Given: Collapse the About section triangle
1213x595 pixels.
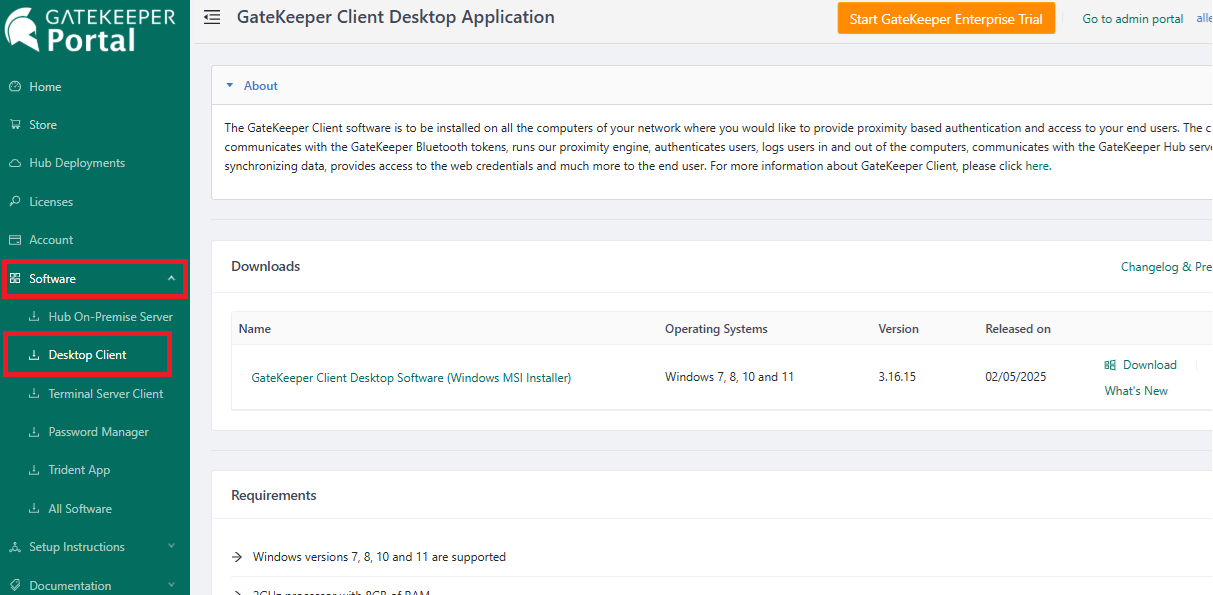Looking at the screenshot, I should [229, 86].
